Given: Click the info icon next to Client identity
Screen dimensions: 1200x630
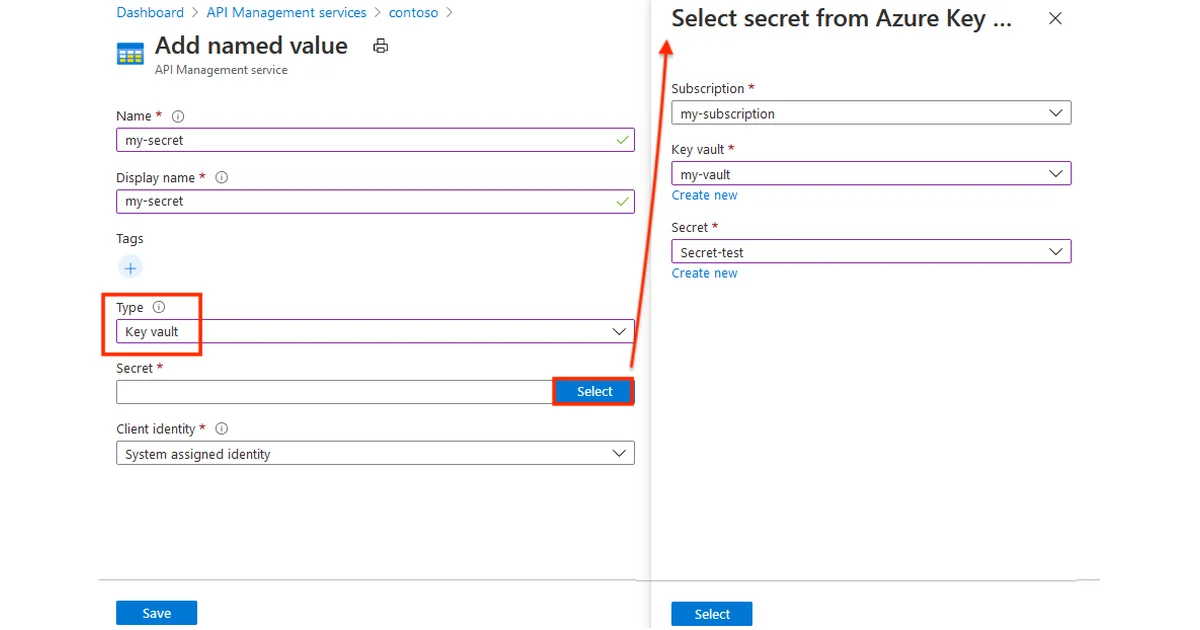Looking at the screenshot, I should (222, 428).
